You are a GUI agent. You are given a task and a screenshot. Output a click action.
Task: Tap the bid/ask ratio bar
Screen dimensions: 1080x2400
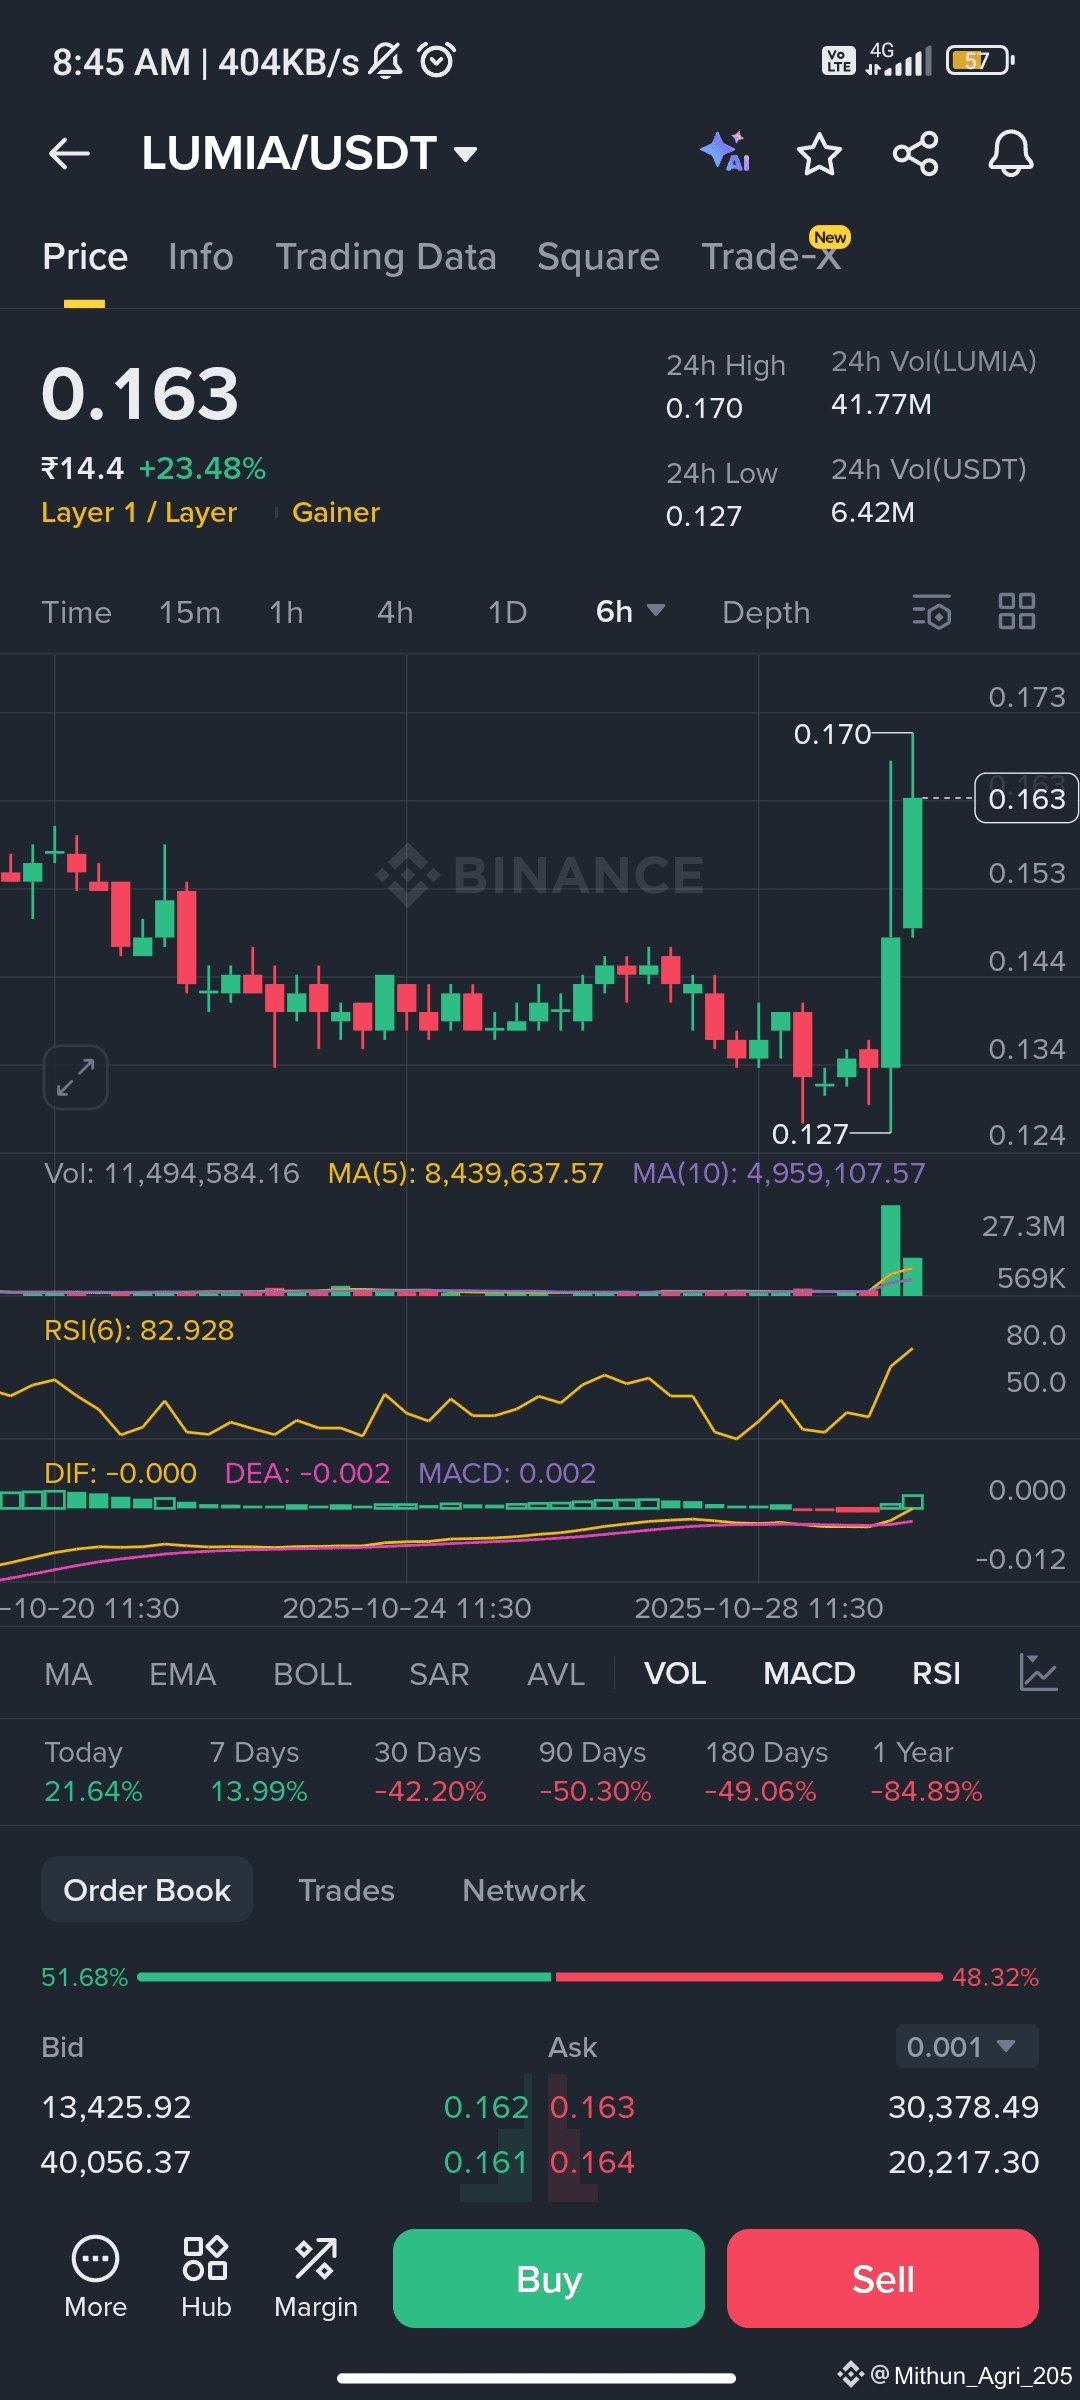click(540, 1977)
